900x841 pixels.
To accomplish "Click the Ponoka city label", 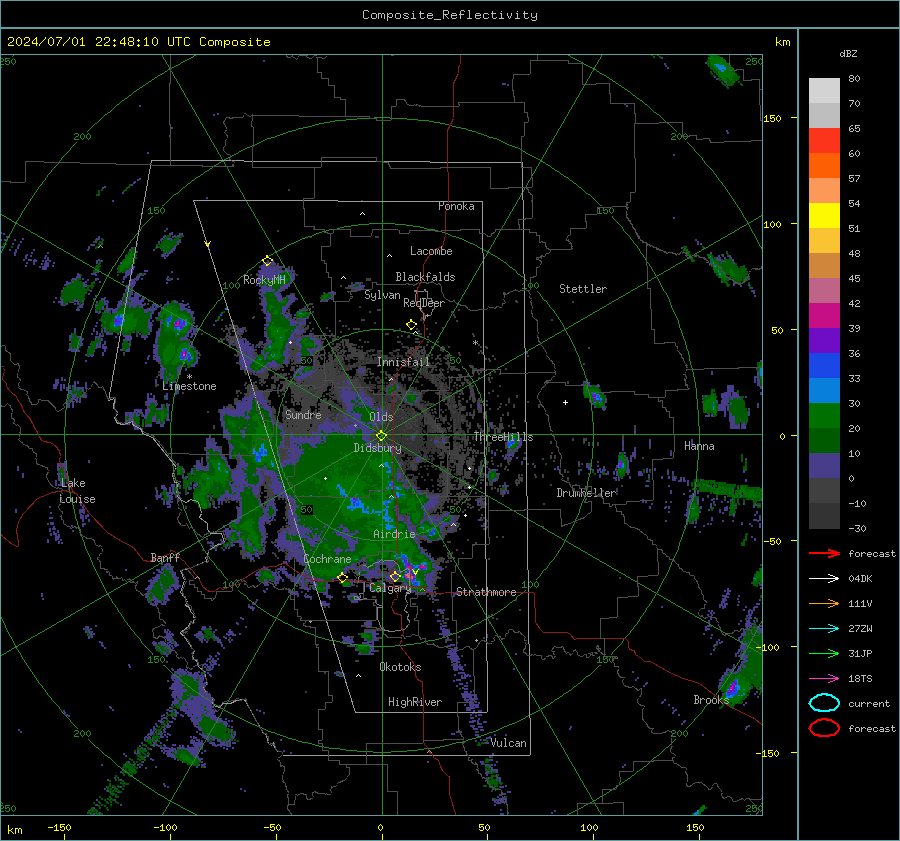I will coord(456,206).
